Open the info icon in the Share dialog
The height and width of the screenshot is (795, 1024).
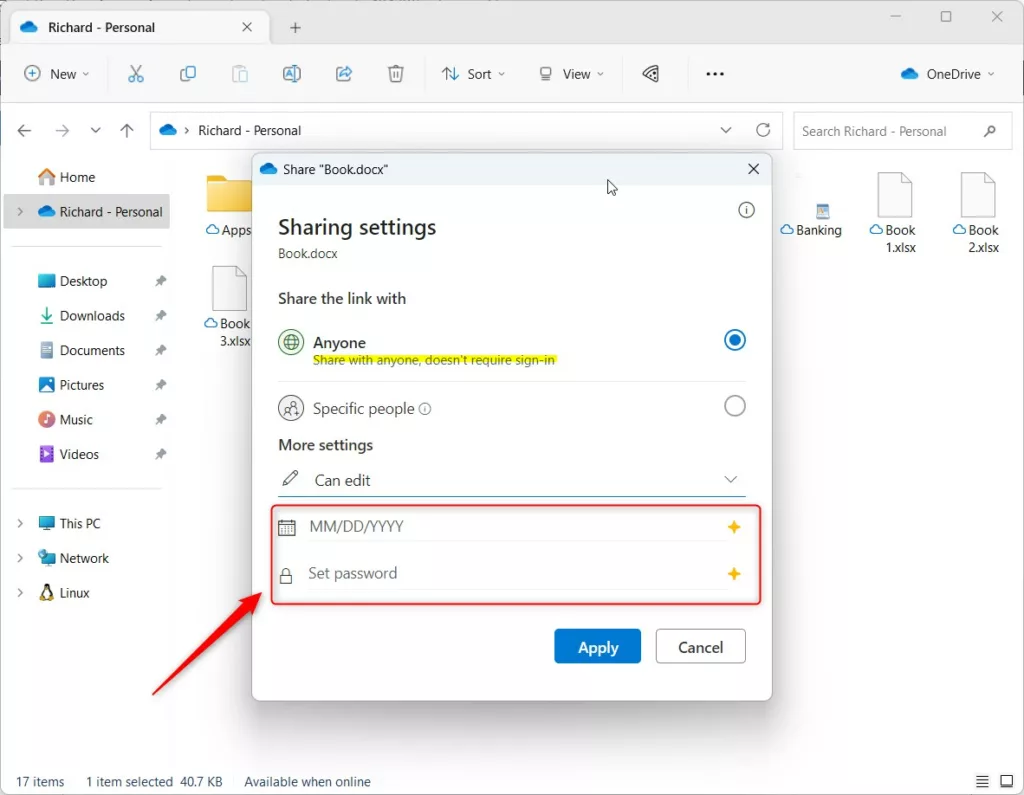(x=746, y=210)
